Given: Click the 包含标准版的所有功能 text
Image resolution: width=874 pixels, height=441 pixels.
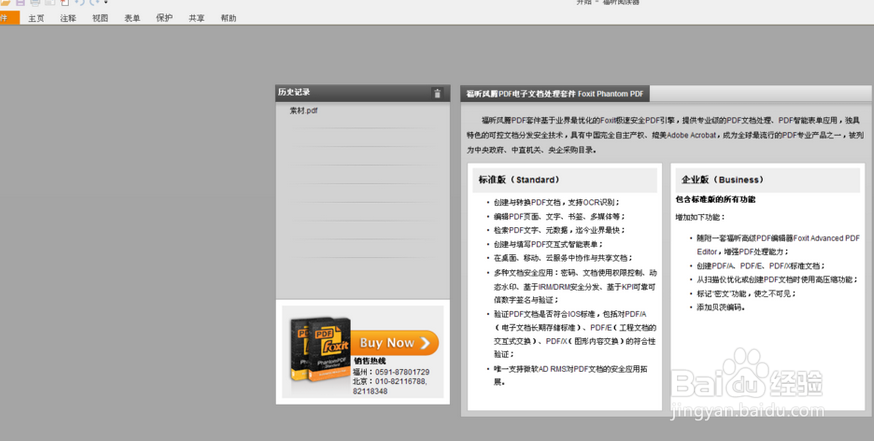Looking at the screenshot, I should tap(716, 199).
